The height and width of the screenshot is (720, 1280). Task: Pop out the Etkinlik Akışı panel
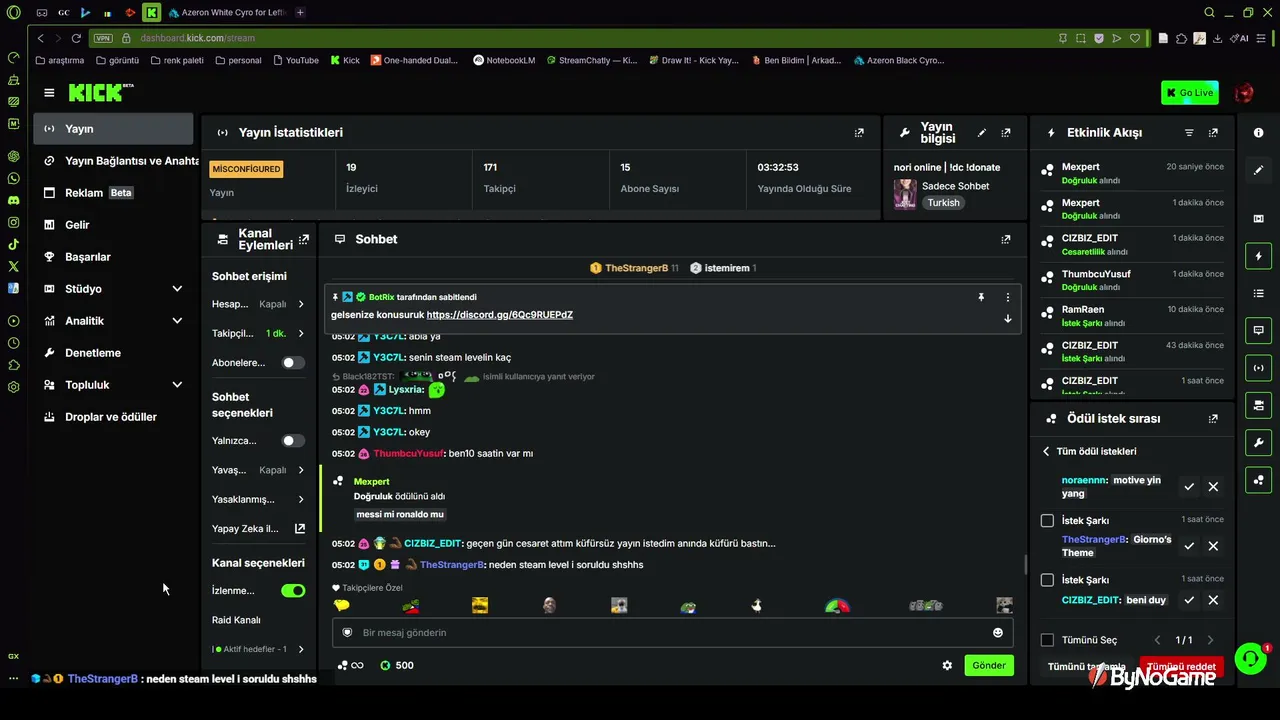pos(1213,132)
